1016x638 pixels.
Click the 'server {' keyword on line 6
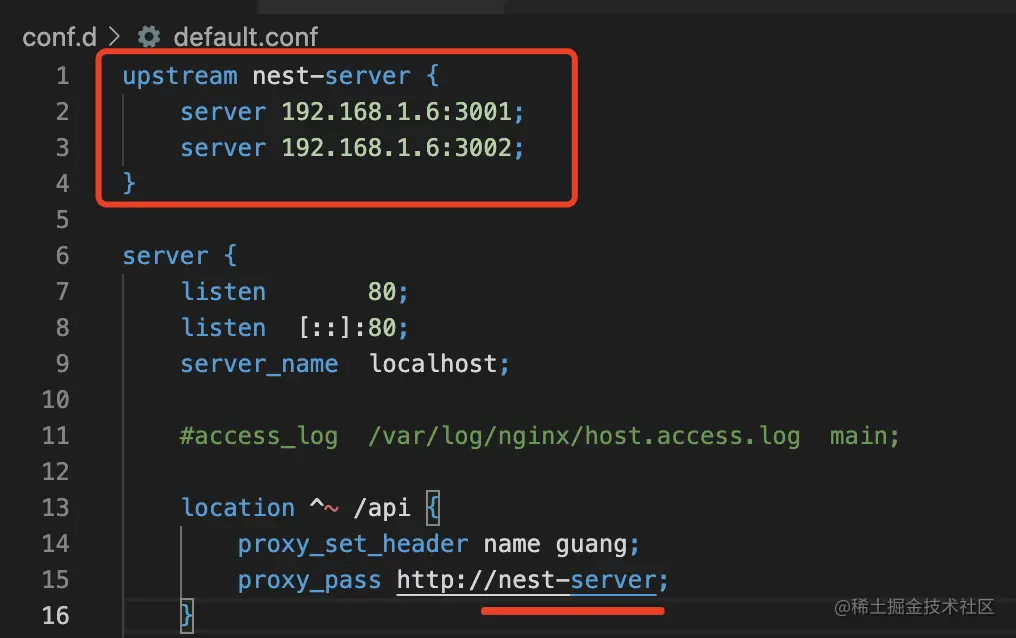coord(179,255)
